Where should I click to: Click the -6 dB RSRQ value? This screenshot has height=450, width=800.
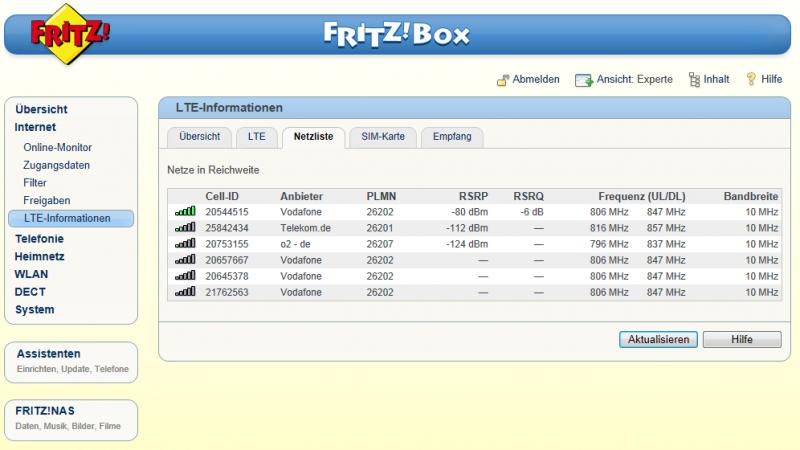pyautogui.click(x=532, y=212)
